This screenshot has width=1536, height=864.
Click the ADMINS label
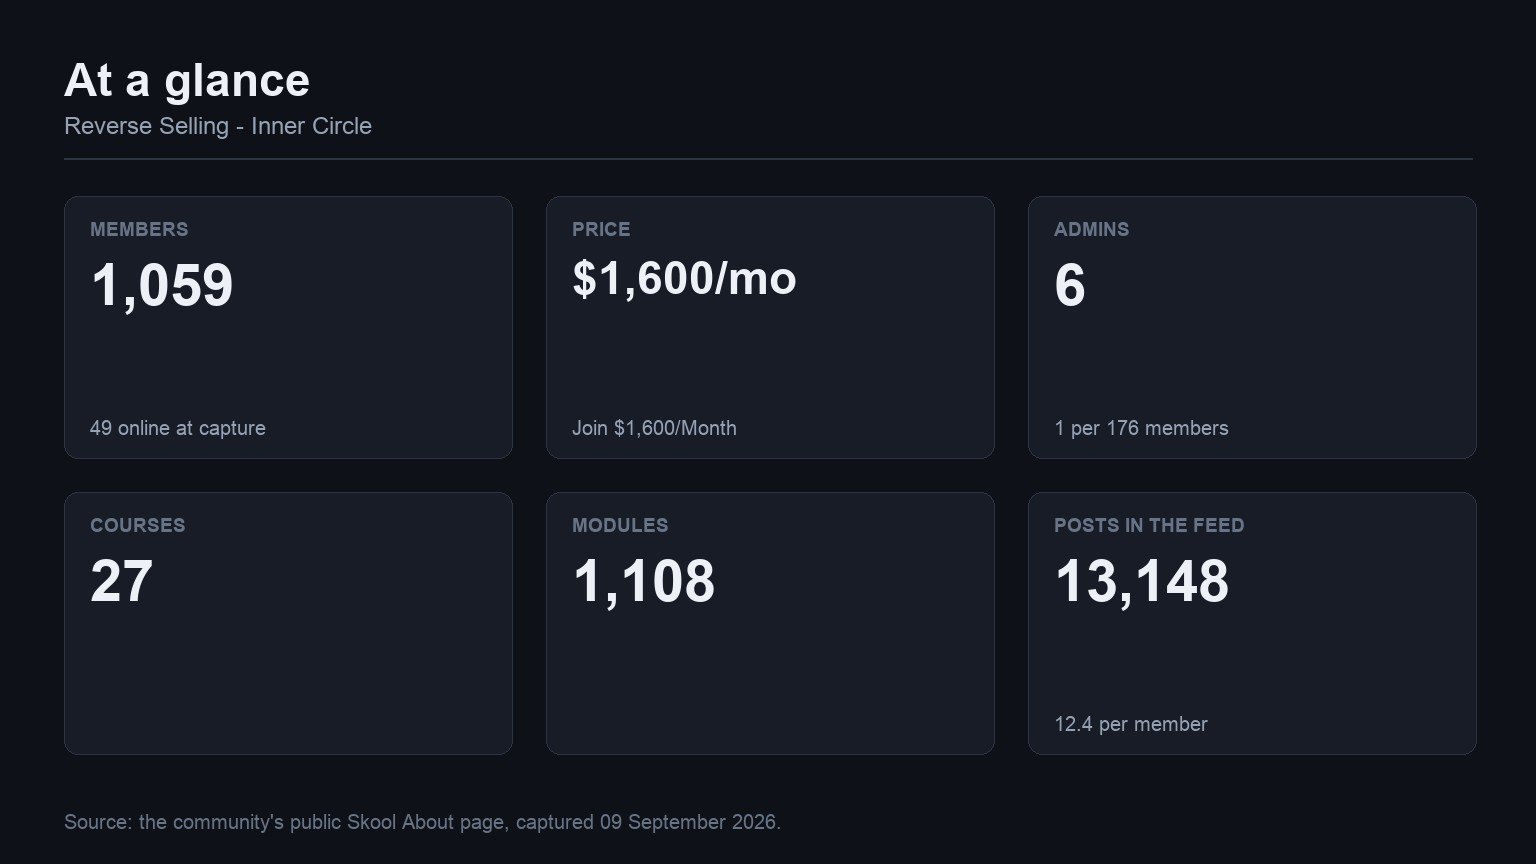[x=1091, y=229]
